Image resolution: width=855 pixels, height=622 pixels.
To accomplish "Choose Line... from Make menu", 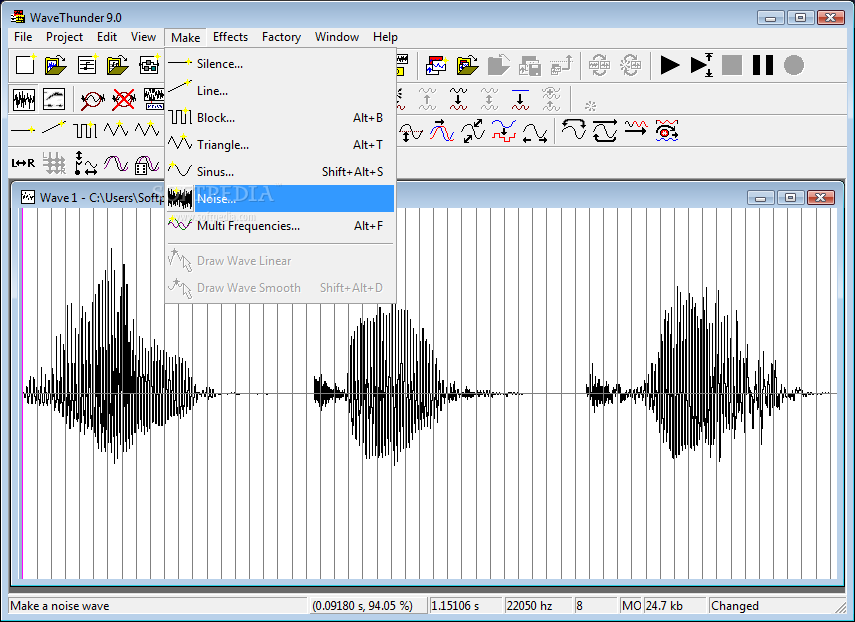I will click(x=280, y=90).
